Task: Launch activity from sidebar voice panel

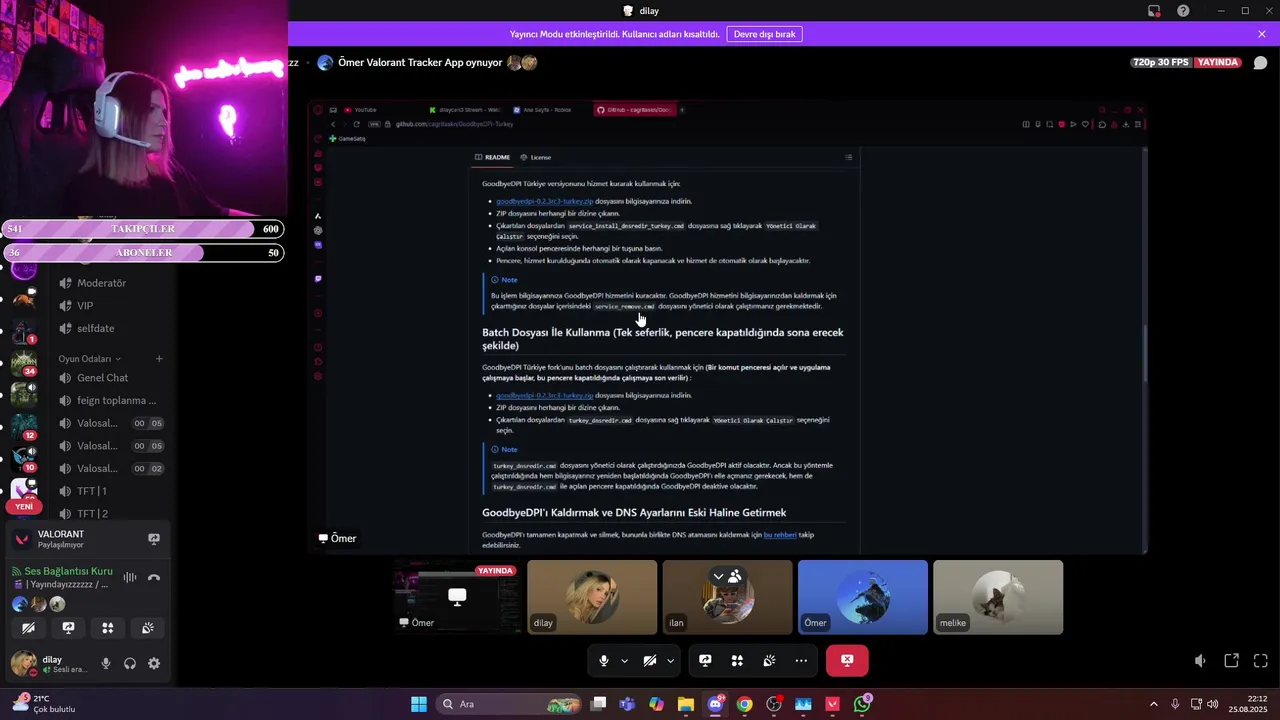Action: 108,628
